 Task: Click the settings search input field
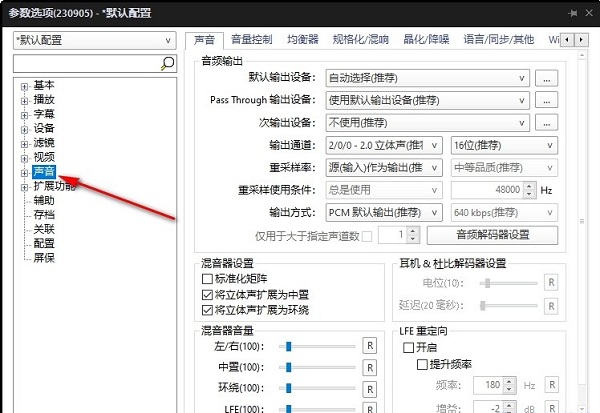(87, 64)
